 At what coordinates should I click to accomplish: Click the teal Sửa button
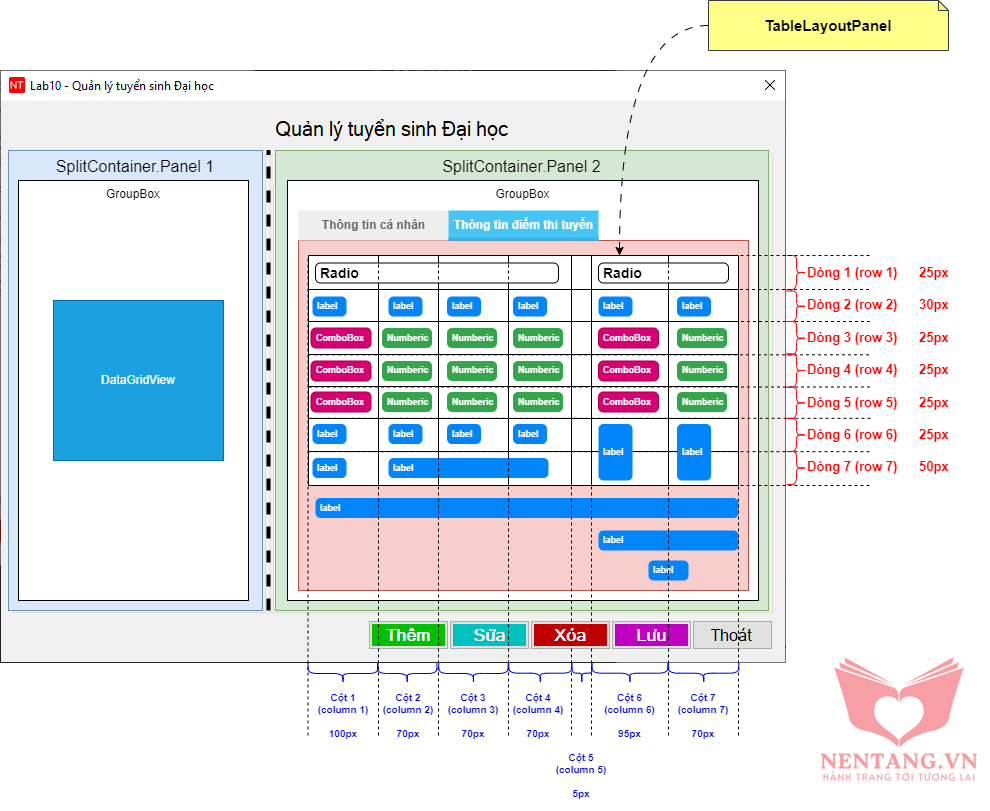coord(489,635)
